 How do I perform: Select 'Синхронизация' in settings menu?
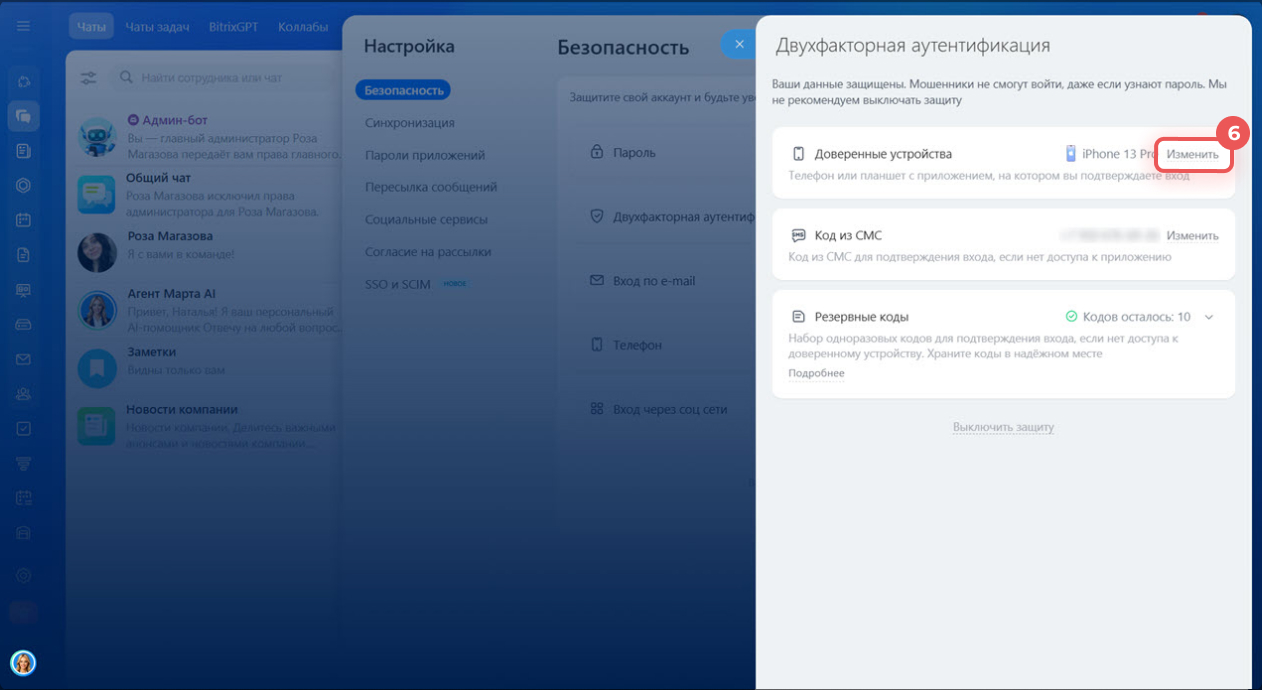click(x=410, y=123)
